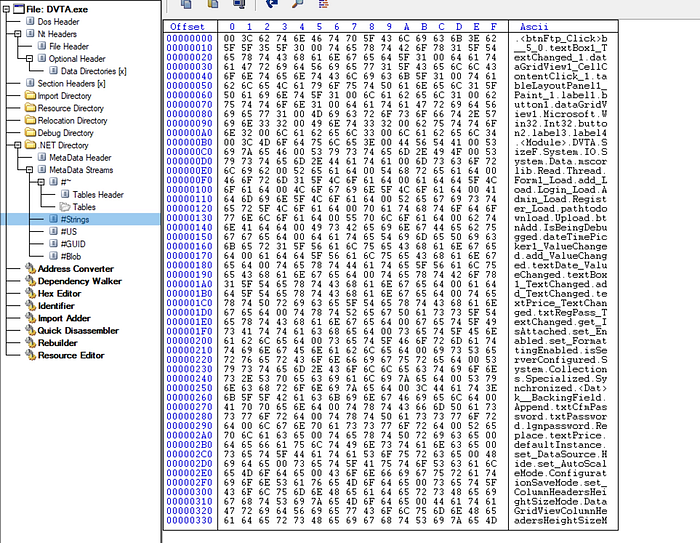
Task: Click the Resource Directory folder icon
Action: pos(30,108)
